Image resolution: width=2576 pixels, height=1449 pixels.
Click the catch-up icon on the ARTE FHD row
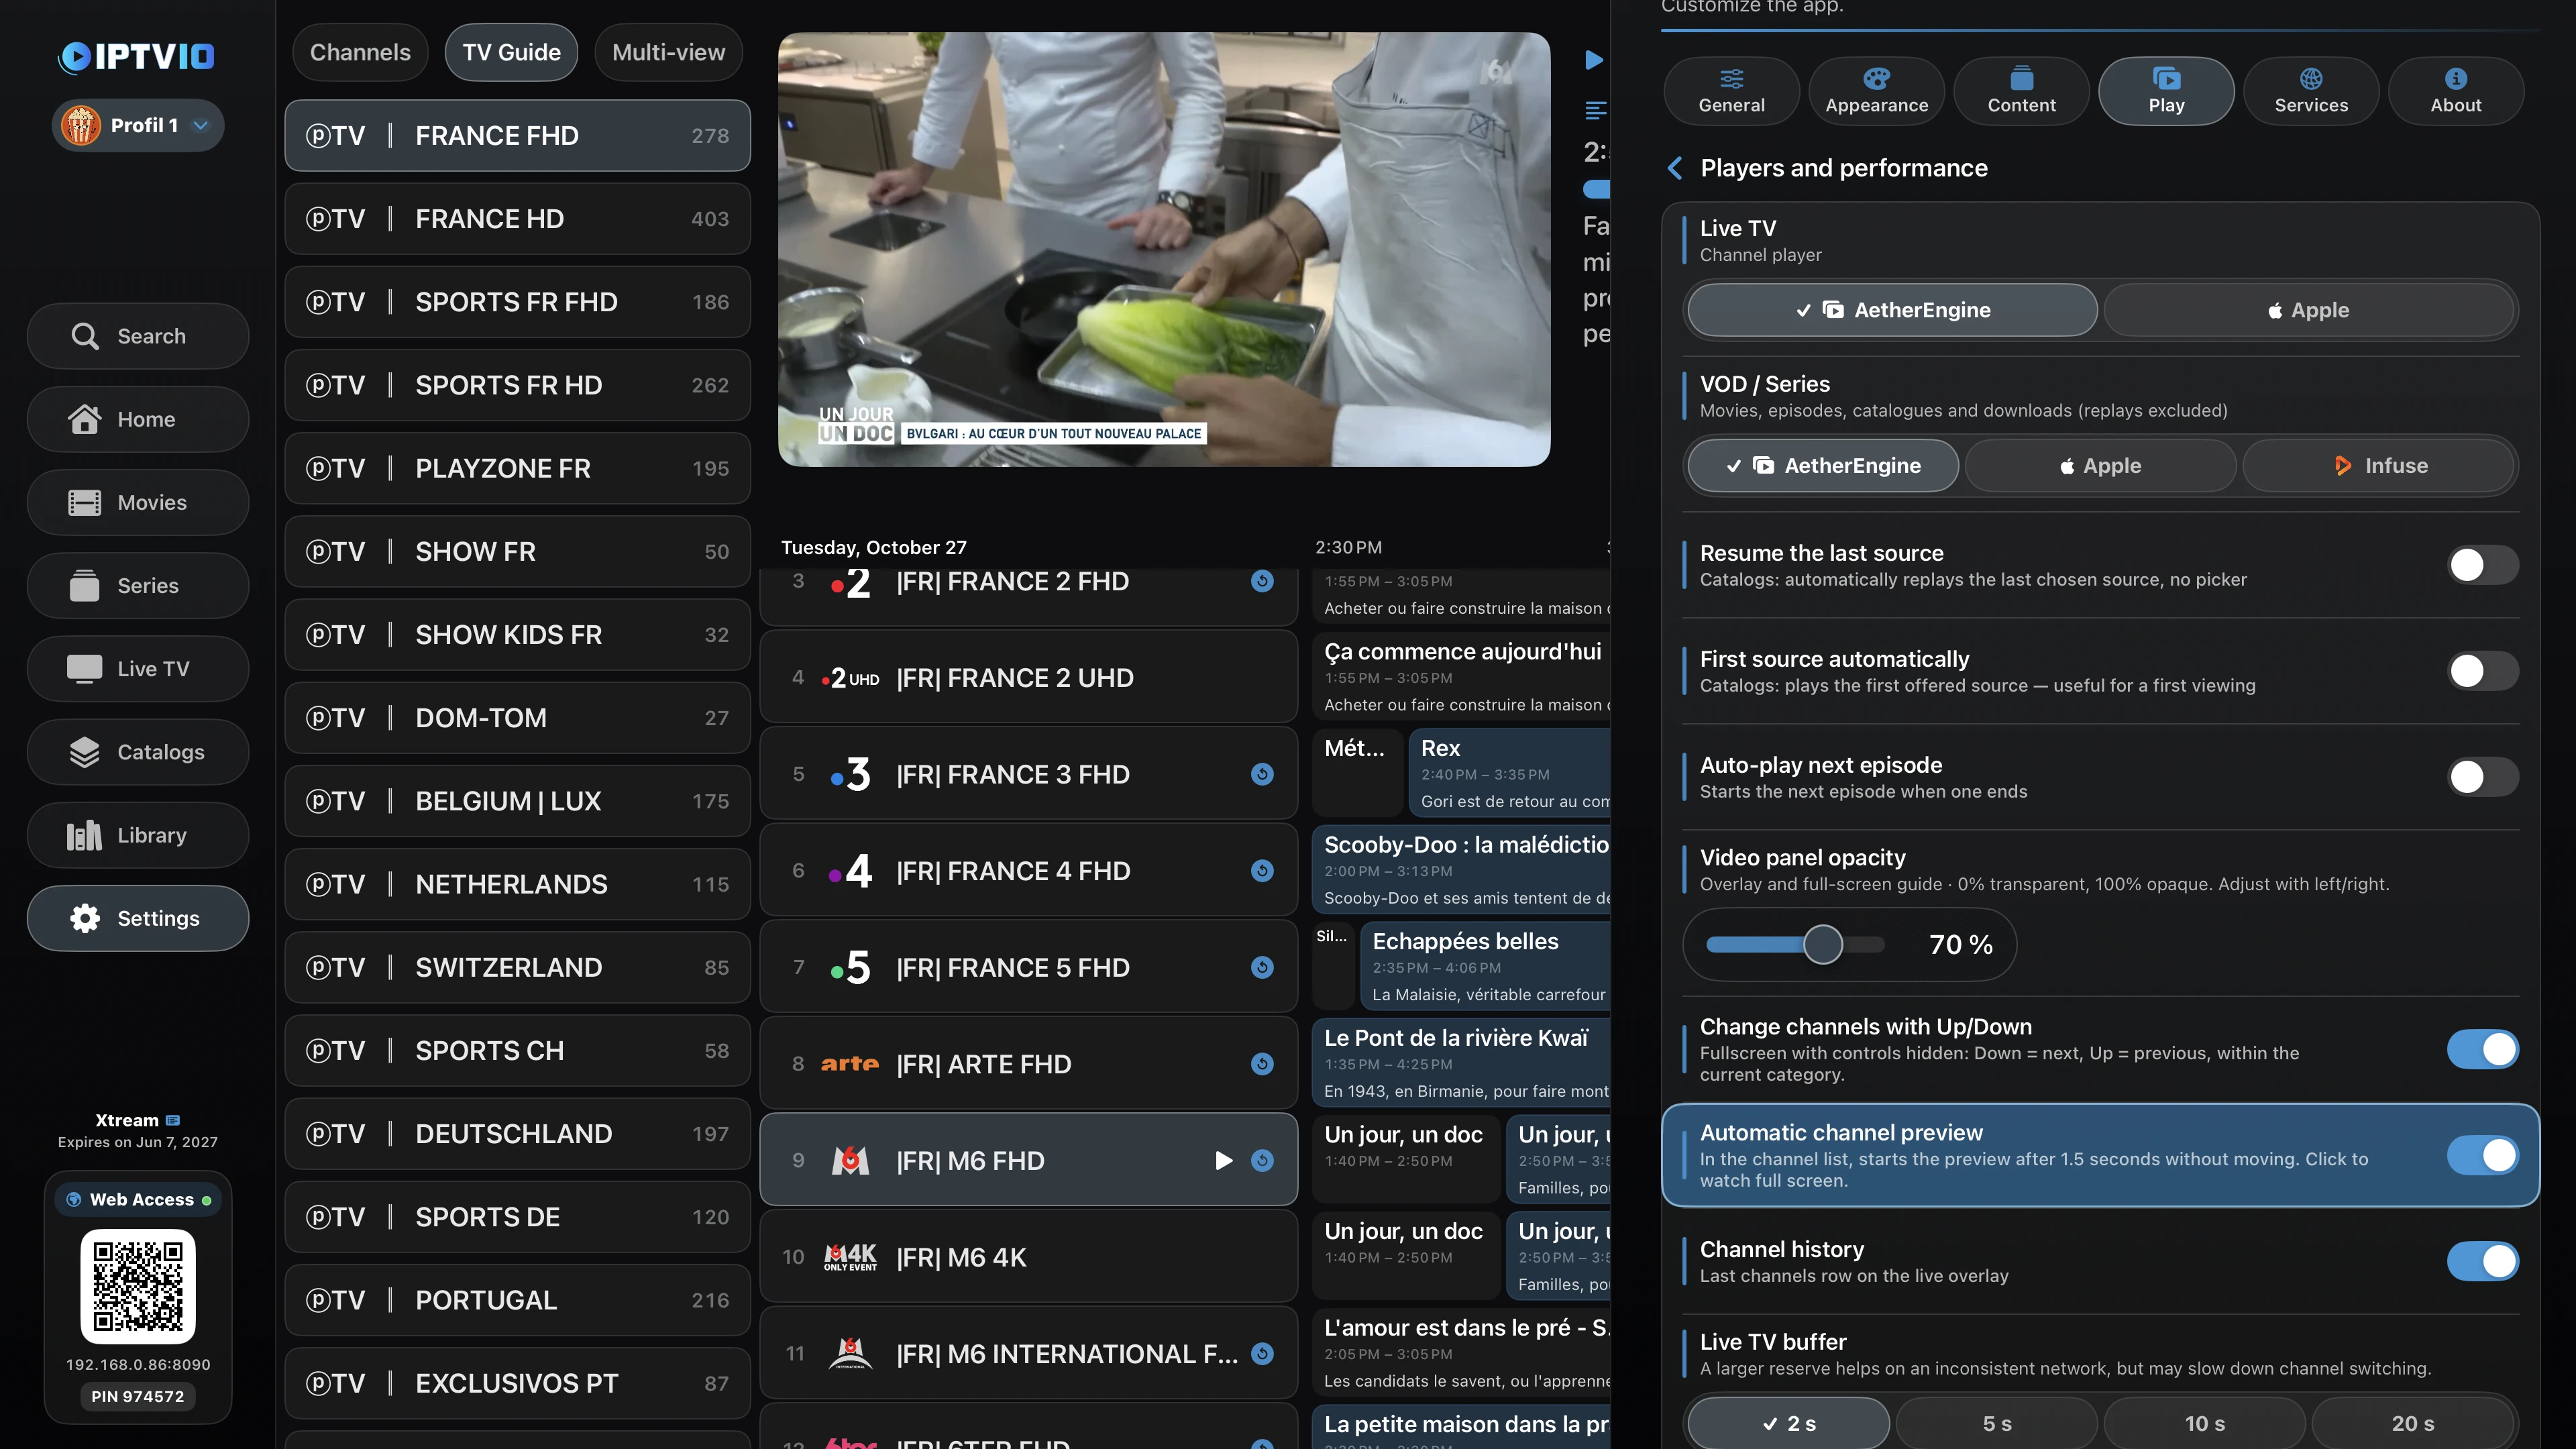click(x=1262, y=1064)
